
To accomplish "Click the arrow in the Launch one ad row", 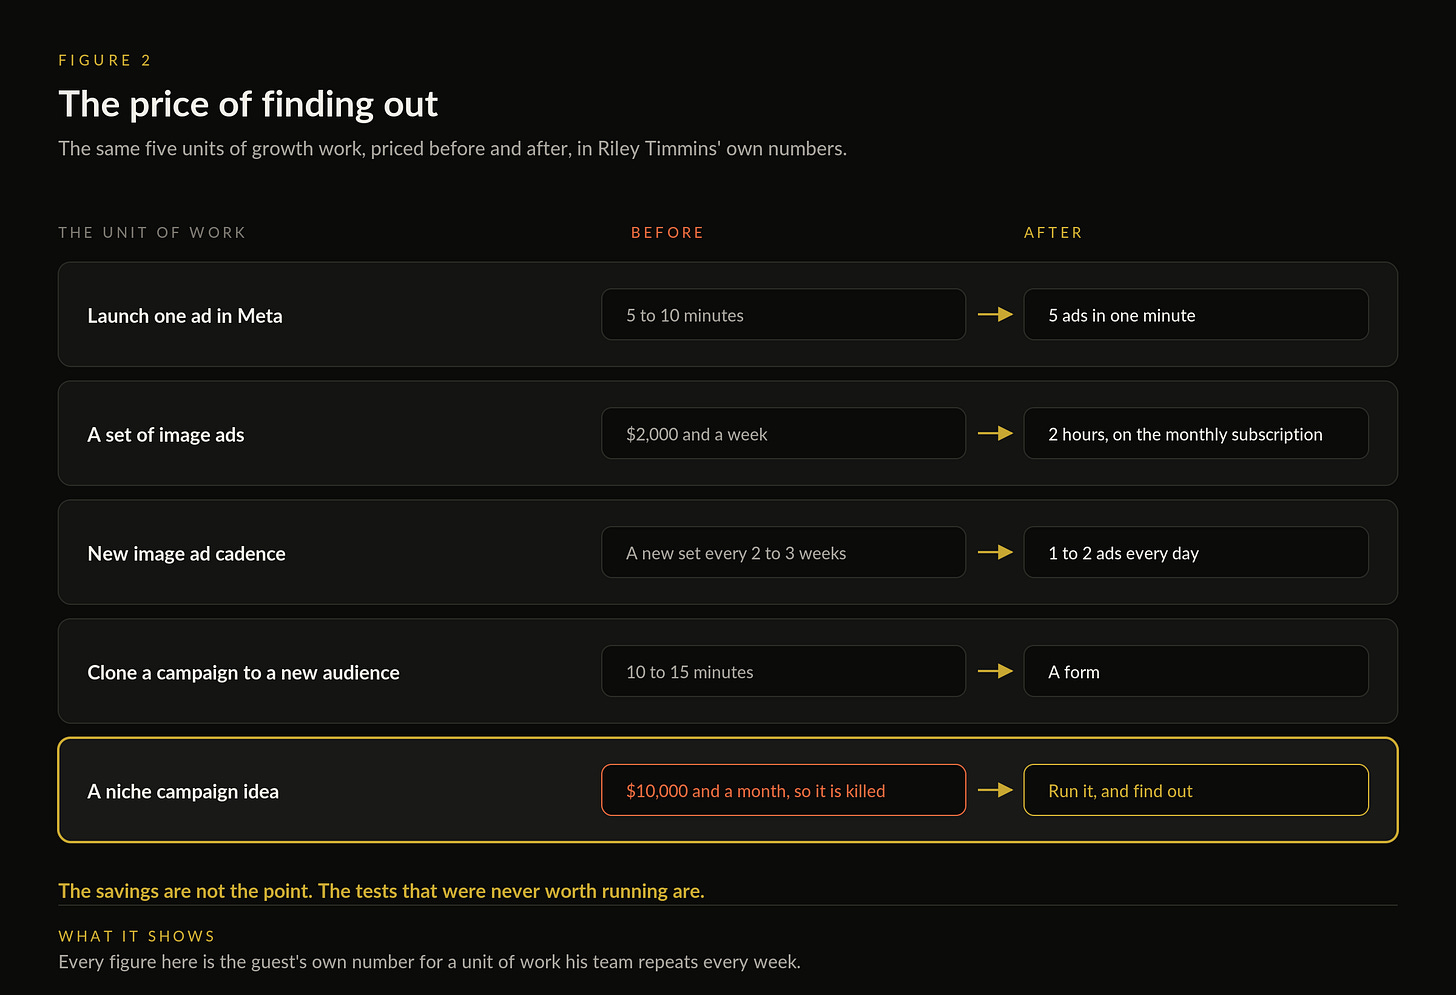I will tap(995, 314).
